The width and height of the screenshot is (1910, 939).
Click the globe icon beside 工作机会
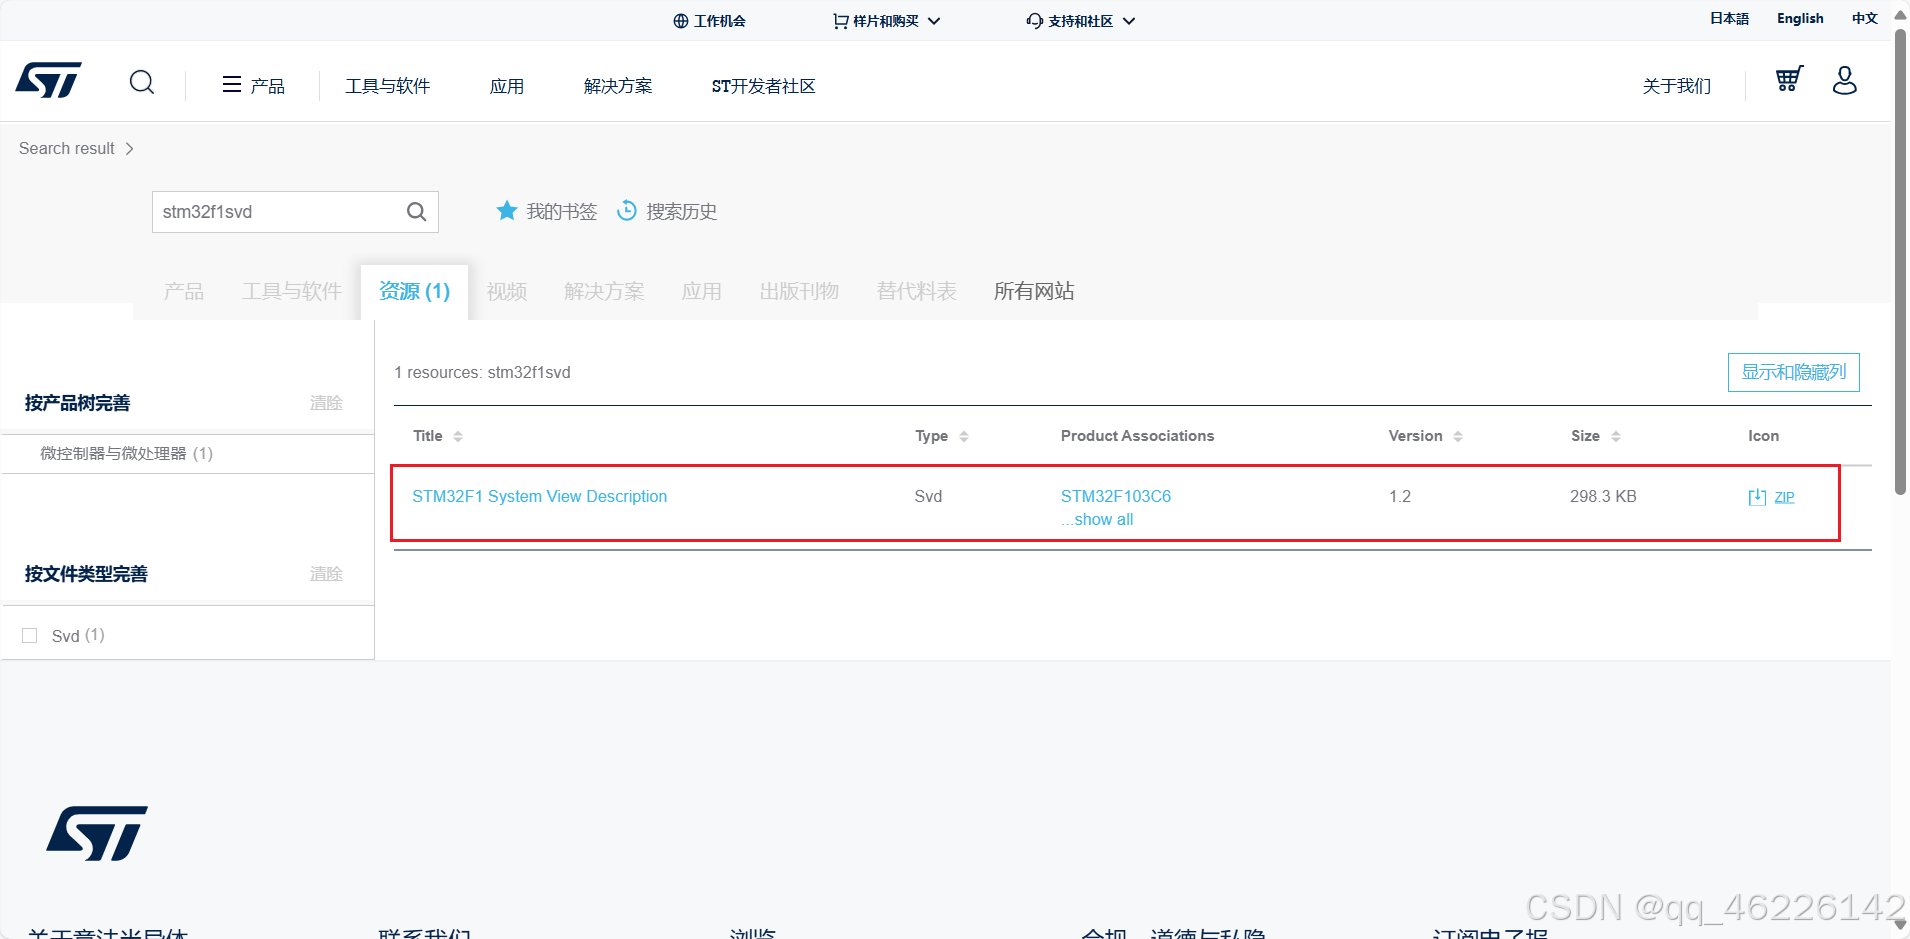(x=681, y=21)
